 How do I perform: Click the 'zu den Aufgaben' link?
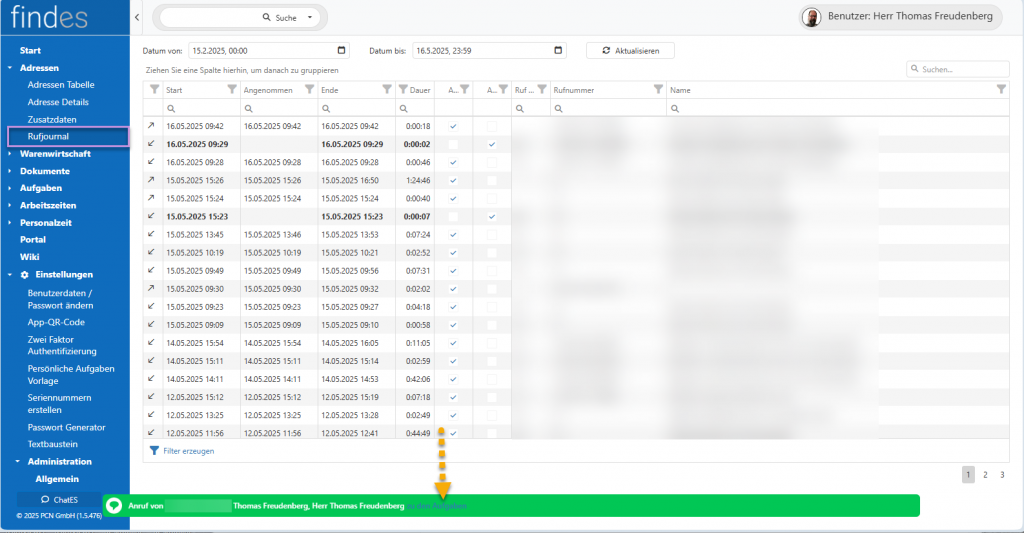point(436,507)
